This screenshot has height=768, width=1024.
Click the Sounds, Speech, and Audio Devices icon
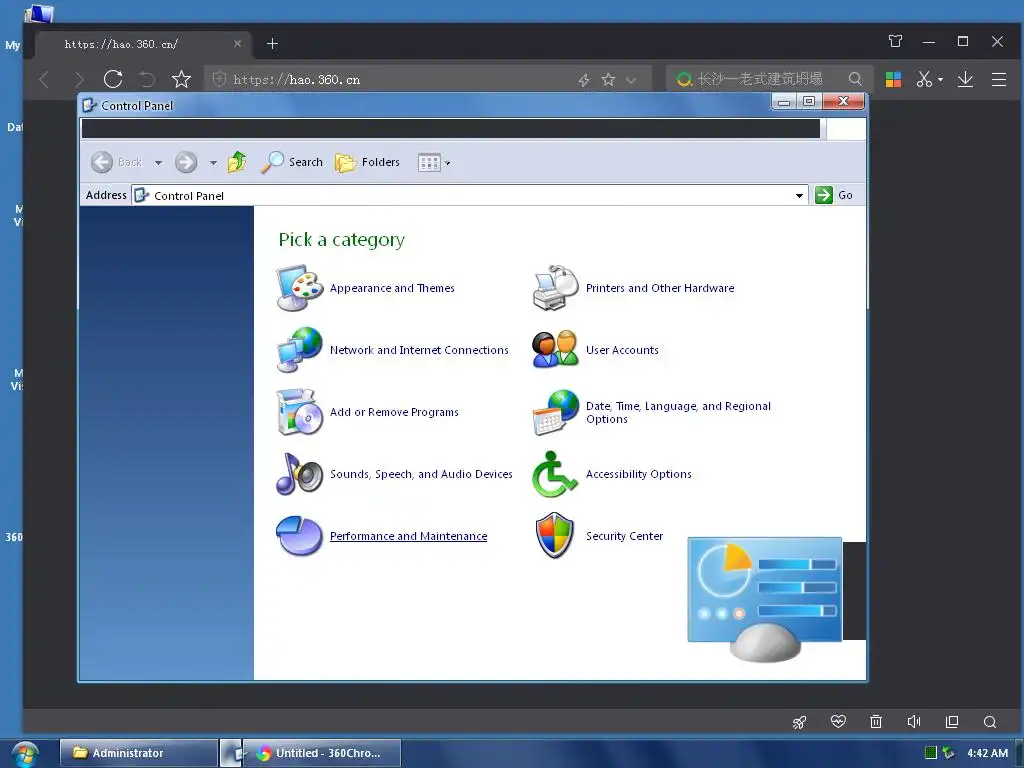pos(300,474)
